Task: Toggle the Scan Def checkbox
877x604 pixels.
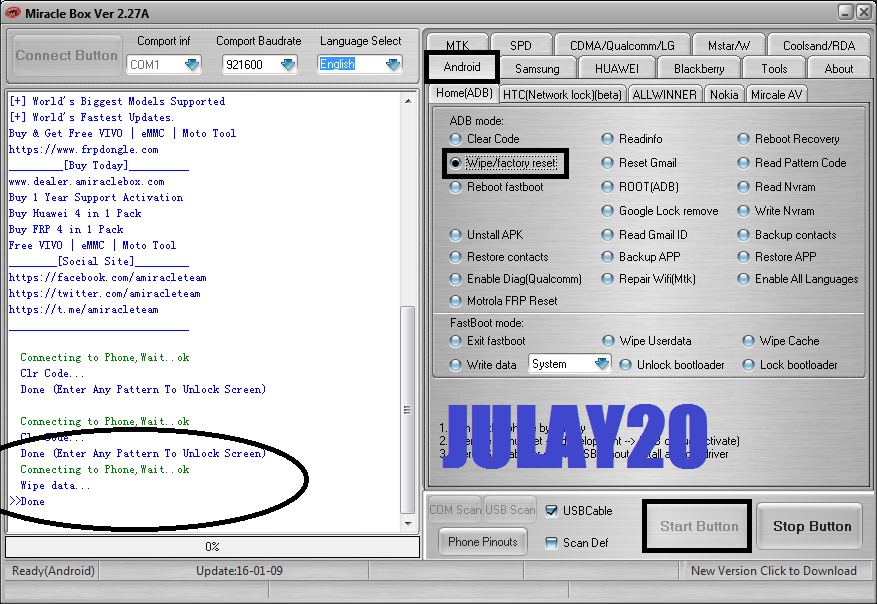Action: click(x=551, y=542)
